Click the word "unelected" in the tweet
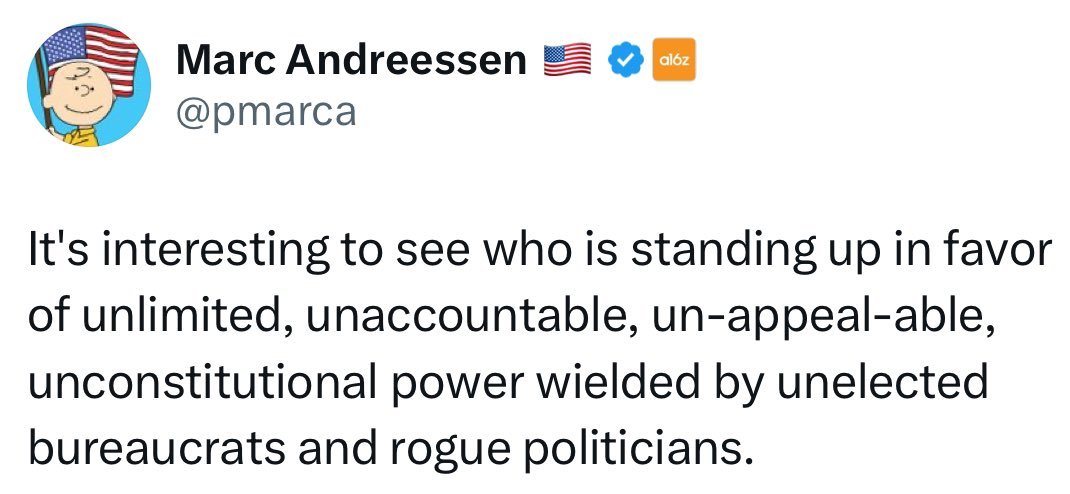The width and height of the screenshot is (1070, 494). point(882,380)
